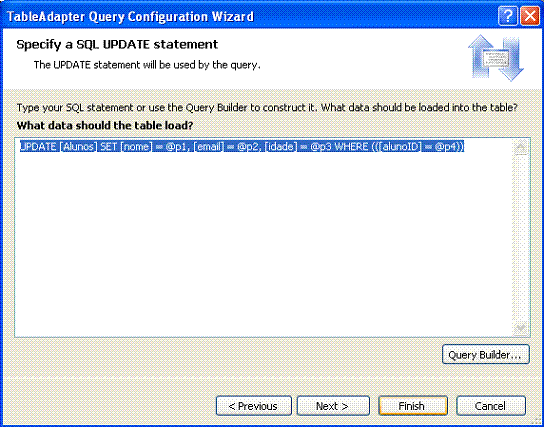Click the 'What data should the table load?' label
The image size is (544, 427).
105,125
